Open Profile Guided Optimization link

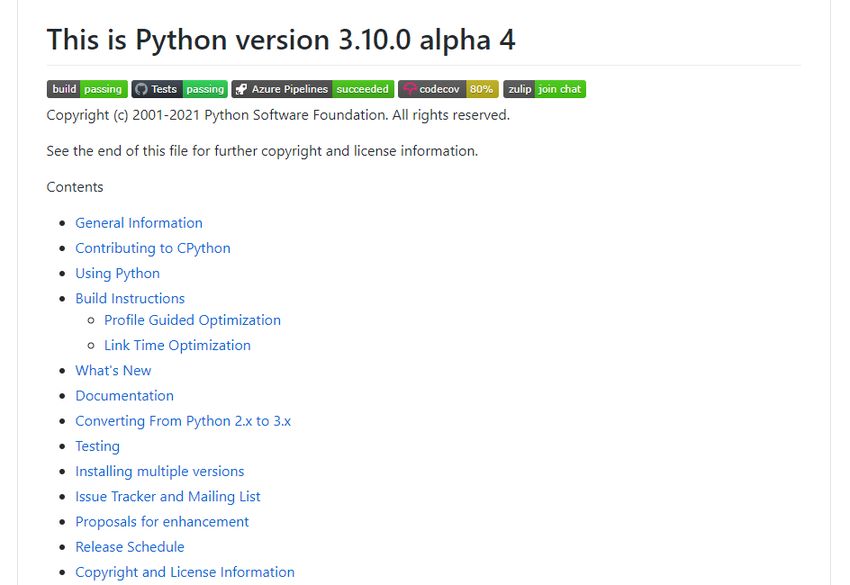point(192,320)
